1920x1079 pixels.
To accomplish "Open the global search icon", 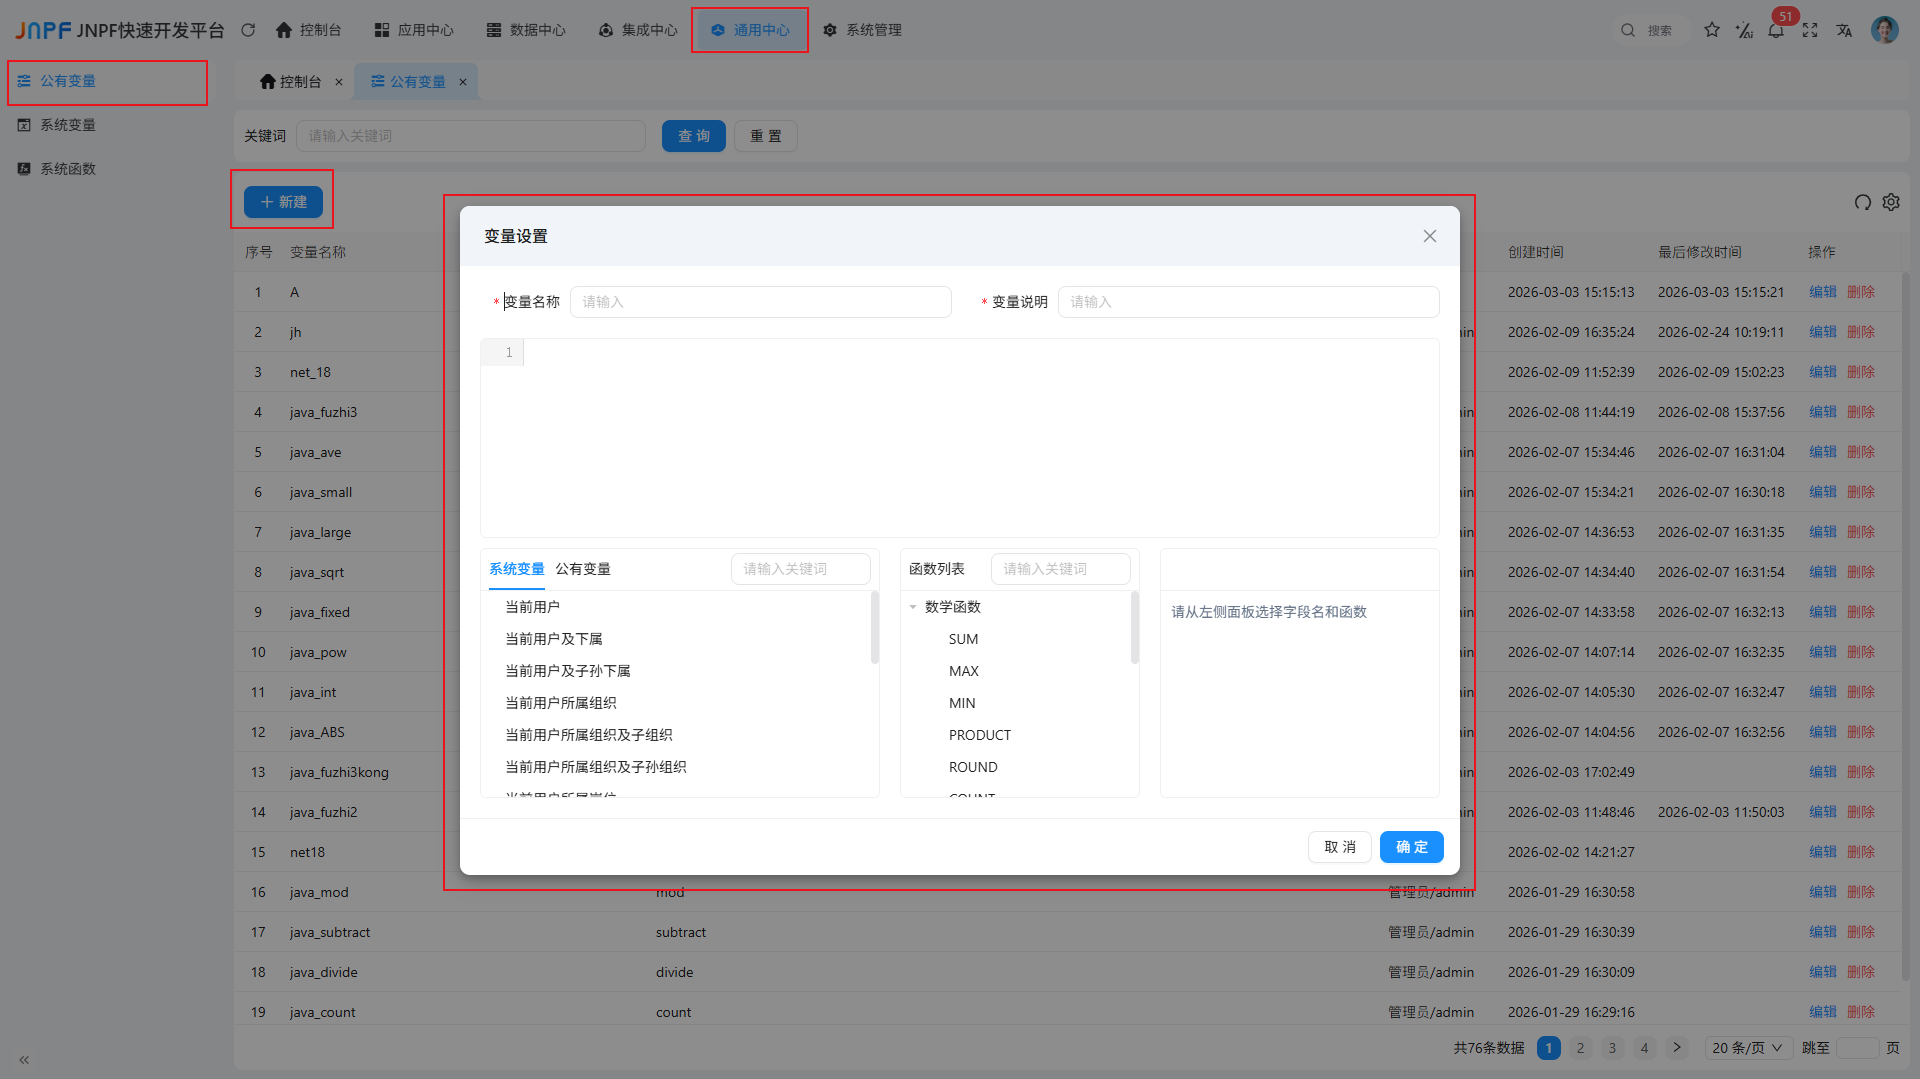I will click(x=1627, y=30).
